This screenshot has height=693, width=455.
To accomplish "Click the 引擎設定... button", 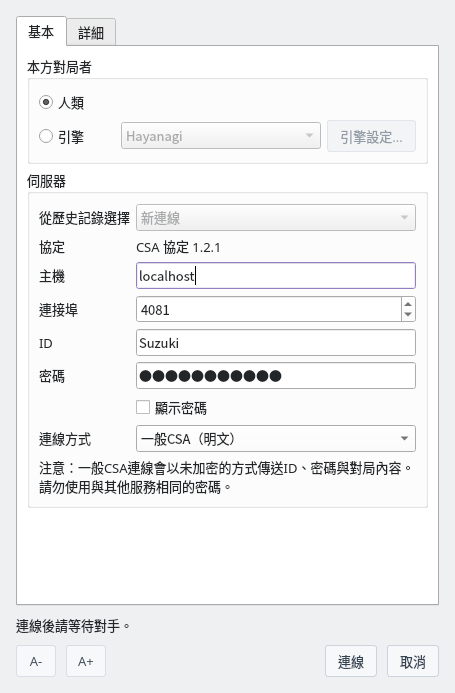I will click(x=371, y=137).
